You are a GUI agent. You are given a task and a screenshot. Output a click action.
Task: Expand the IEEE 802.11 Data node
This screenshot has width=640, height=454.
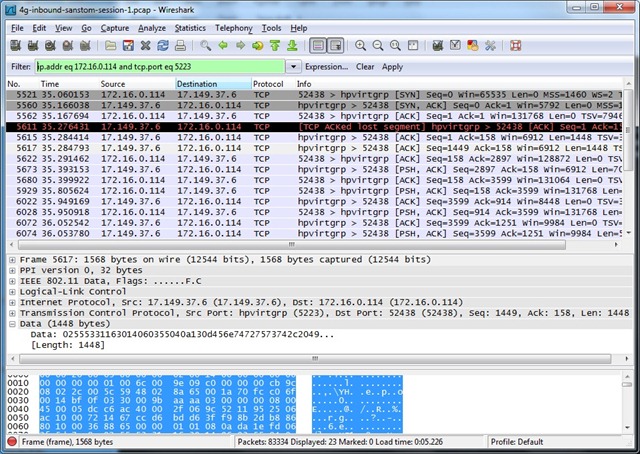click(x=12, y=281)
